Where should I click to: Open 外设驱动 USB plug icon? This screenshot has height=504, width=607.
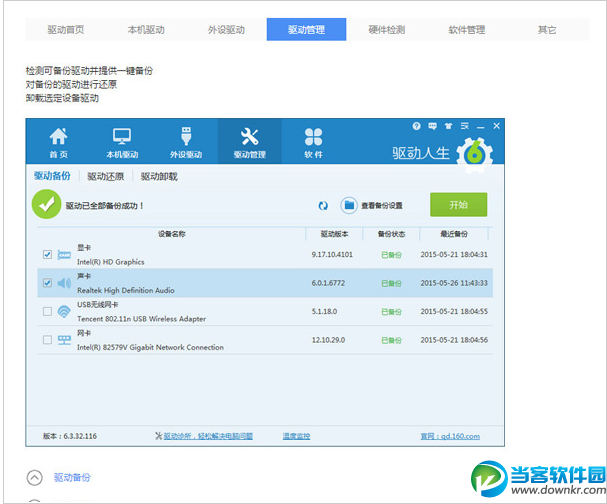click(x=186, y=137)
